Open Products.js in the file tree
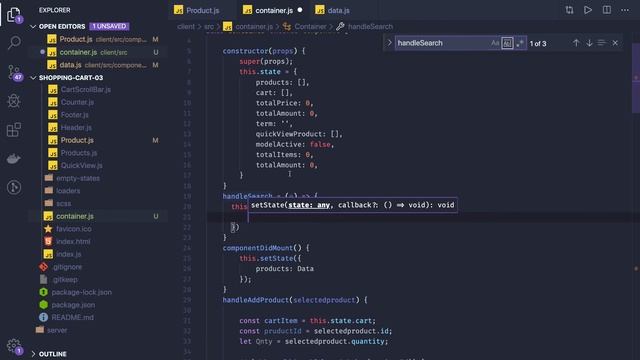Screen dimensions: 640x360 [x=98, y=153]
